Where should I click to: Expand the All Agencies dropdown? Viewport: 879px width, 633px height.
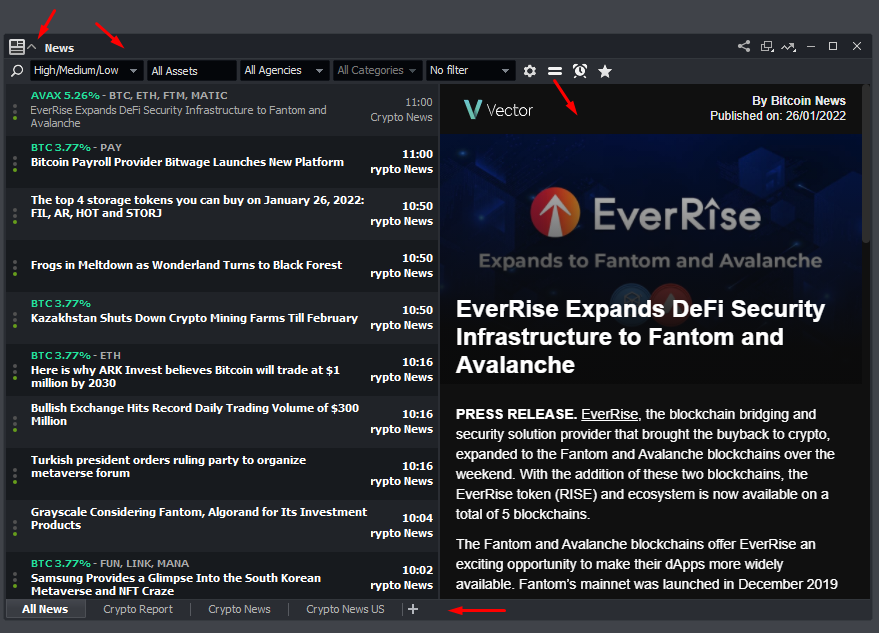click(284, 71)
